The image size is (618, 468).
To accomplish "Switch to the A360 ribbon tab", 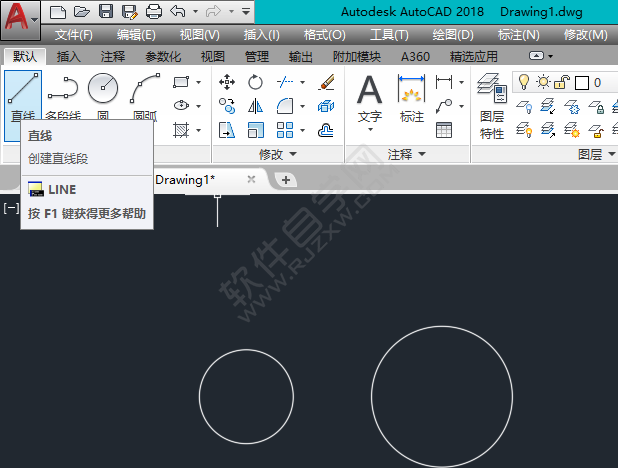I will (415, 57).
